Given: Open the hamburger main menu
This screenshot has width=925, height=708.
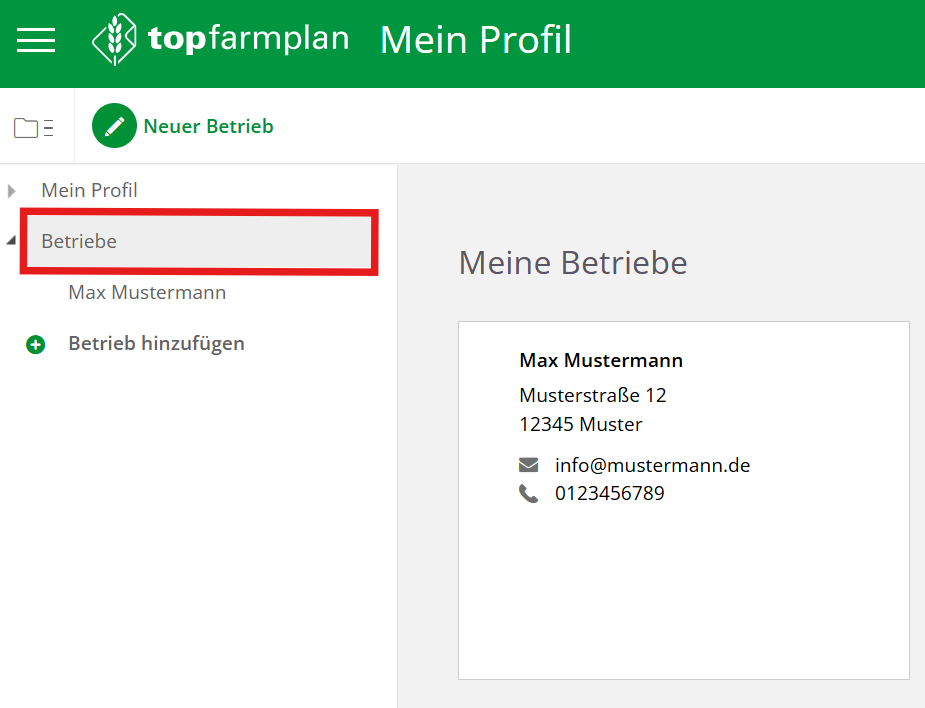Looking at the screenshot, I should tap(36, 40).
